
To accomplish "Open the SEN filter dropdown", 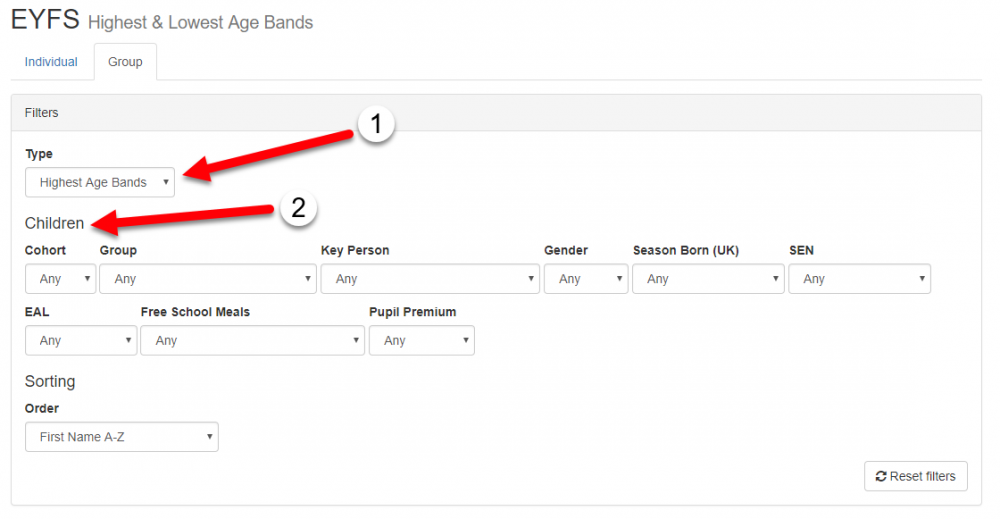I will point(859,279).
